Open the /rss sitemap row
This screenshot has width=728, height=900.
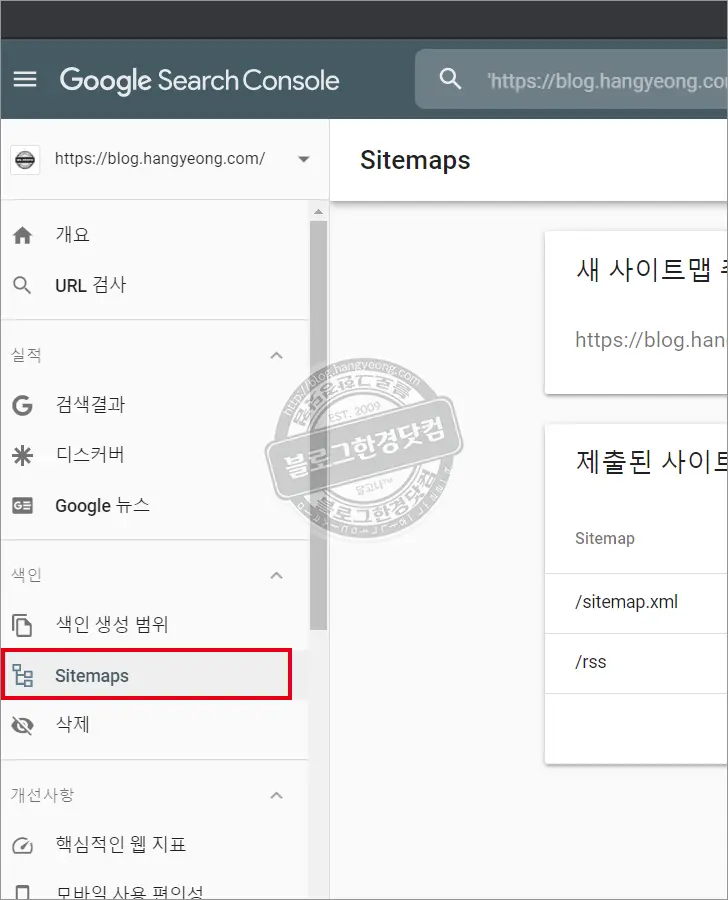[636, 664]
